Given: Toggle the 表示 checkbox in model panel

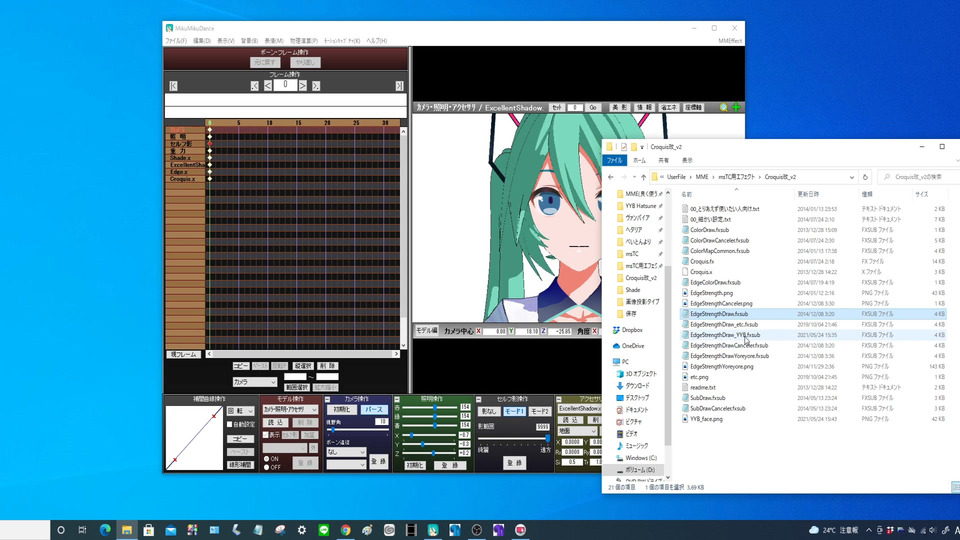Looking at the screenshot, I should [x=265, y=435].
